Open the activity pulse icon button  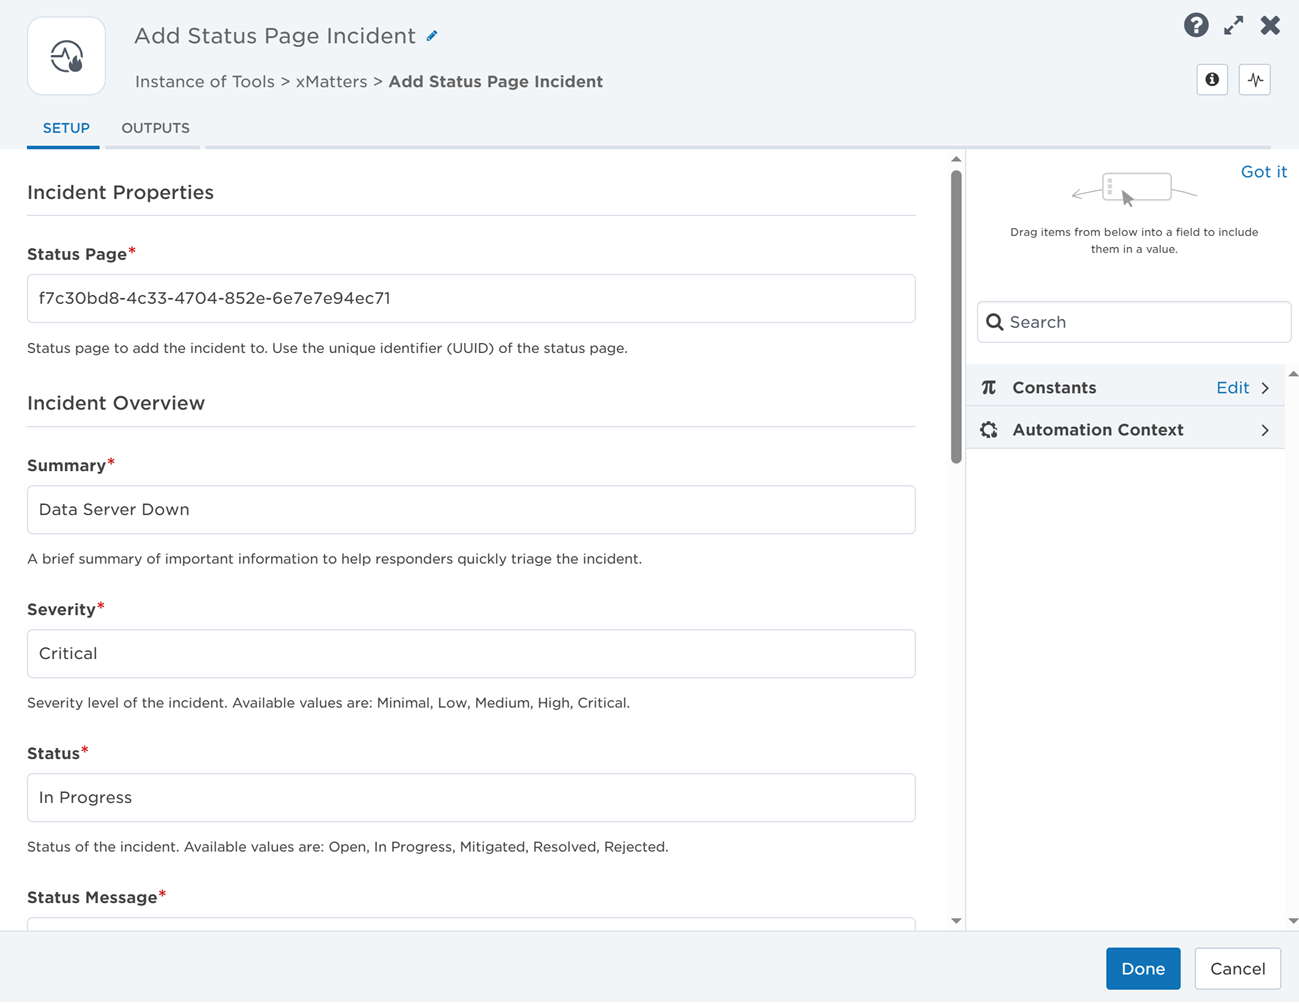tap(1255, 80)
